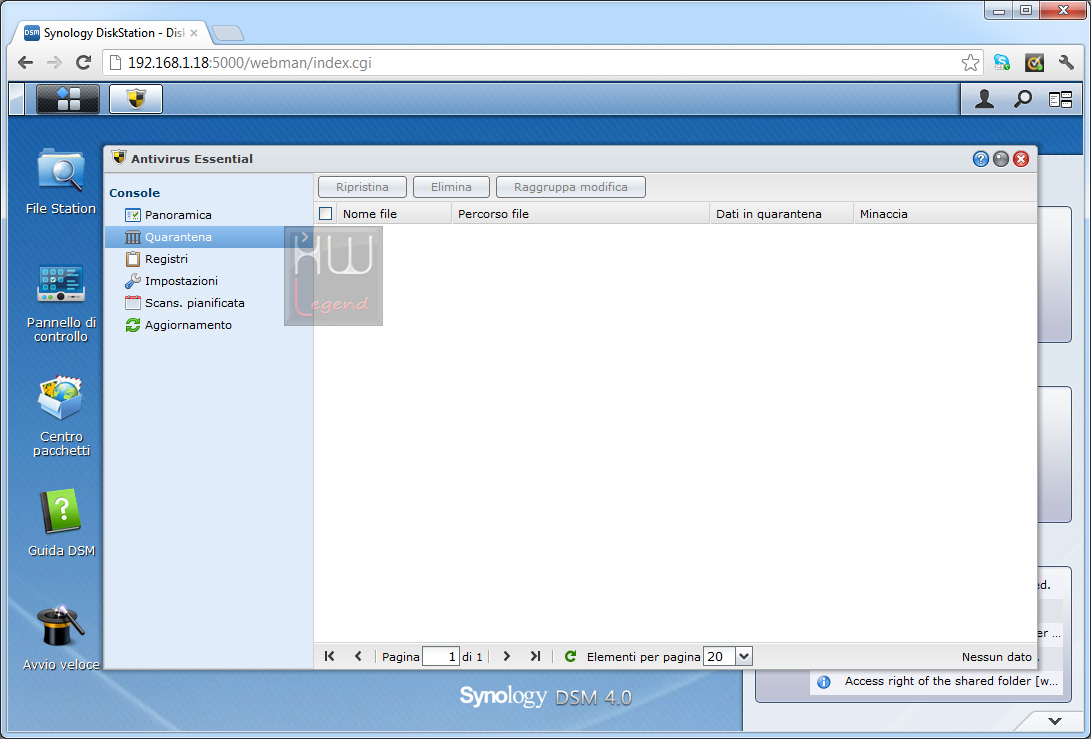Launch Avvio veloce wizard hat icon

click(x=61, y=637)
